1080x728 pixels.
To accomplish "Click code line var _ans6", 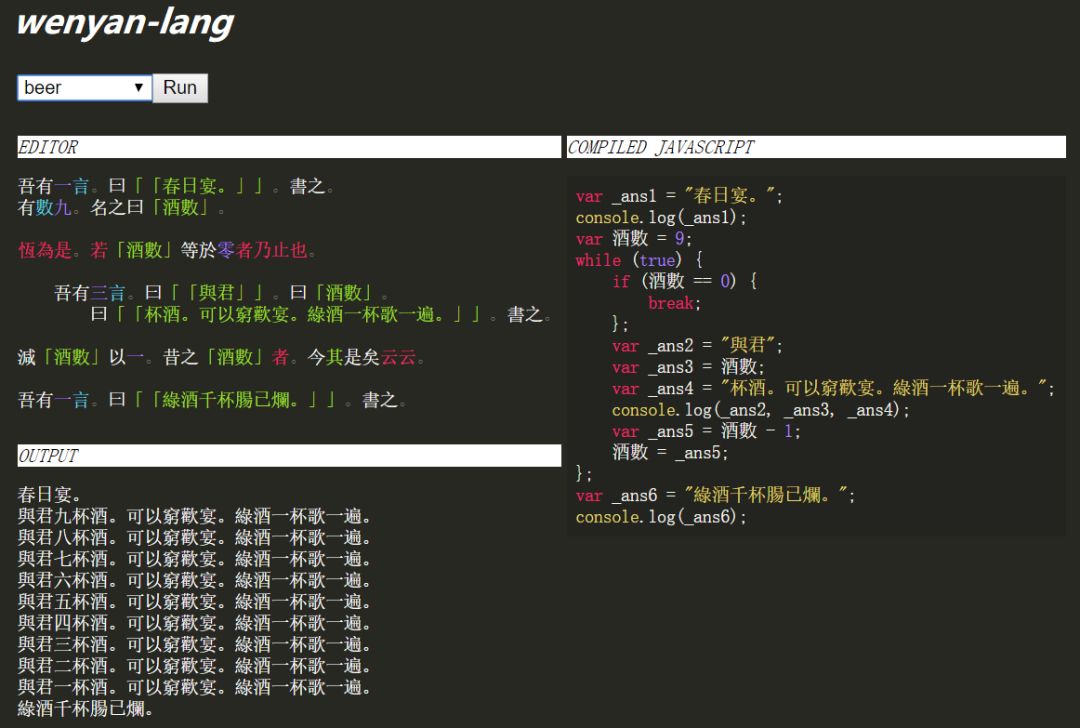I will pos(716,495).
